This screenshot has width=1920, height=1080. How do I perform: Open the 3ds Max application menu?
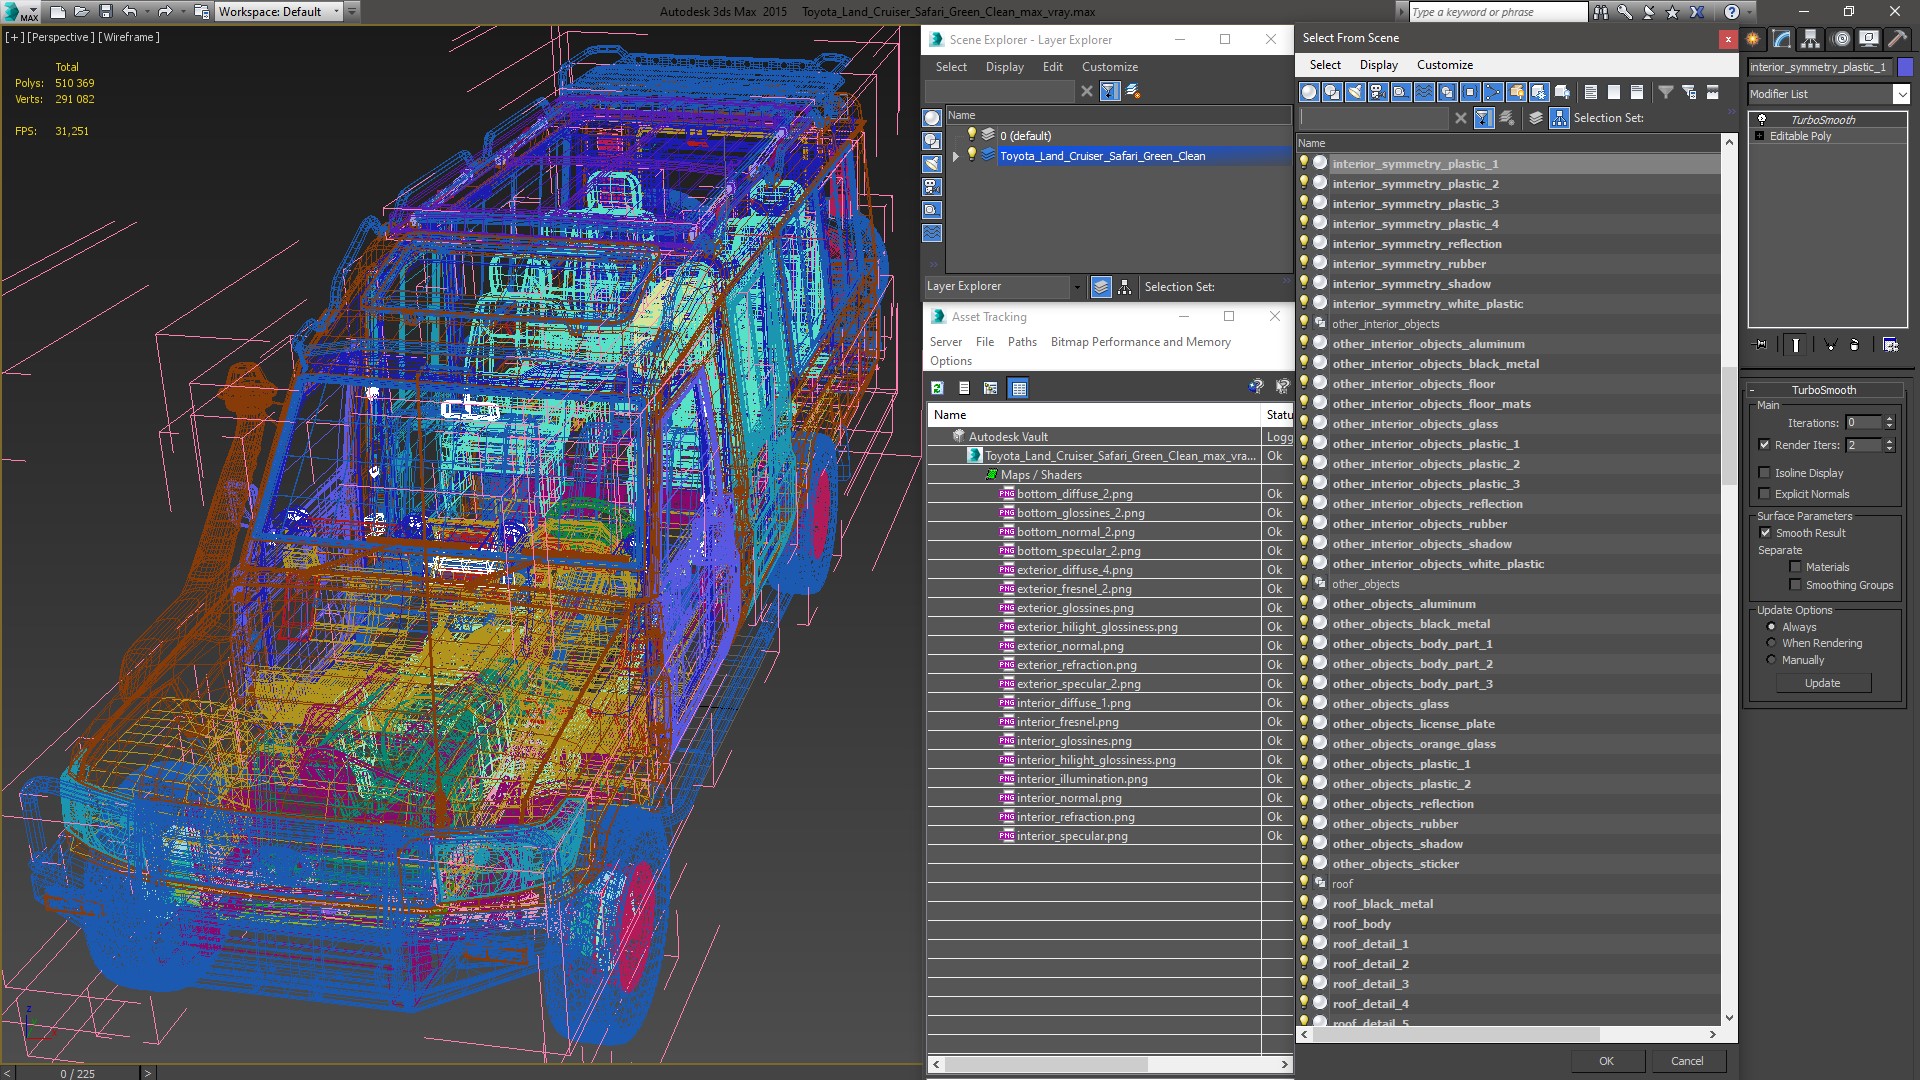[22, 12]
